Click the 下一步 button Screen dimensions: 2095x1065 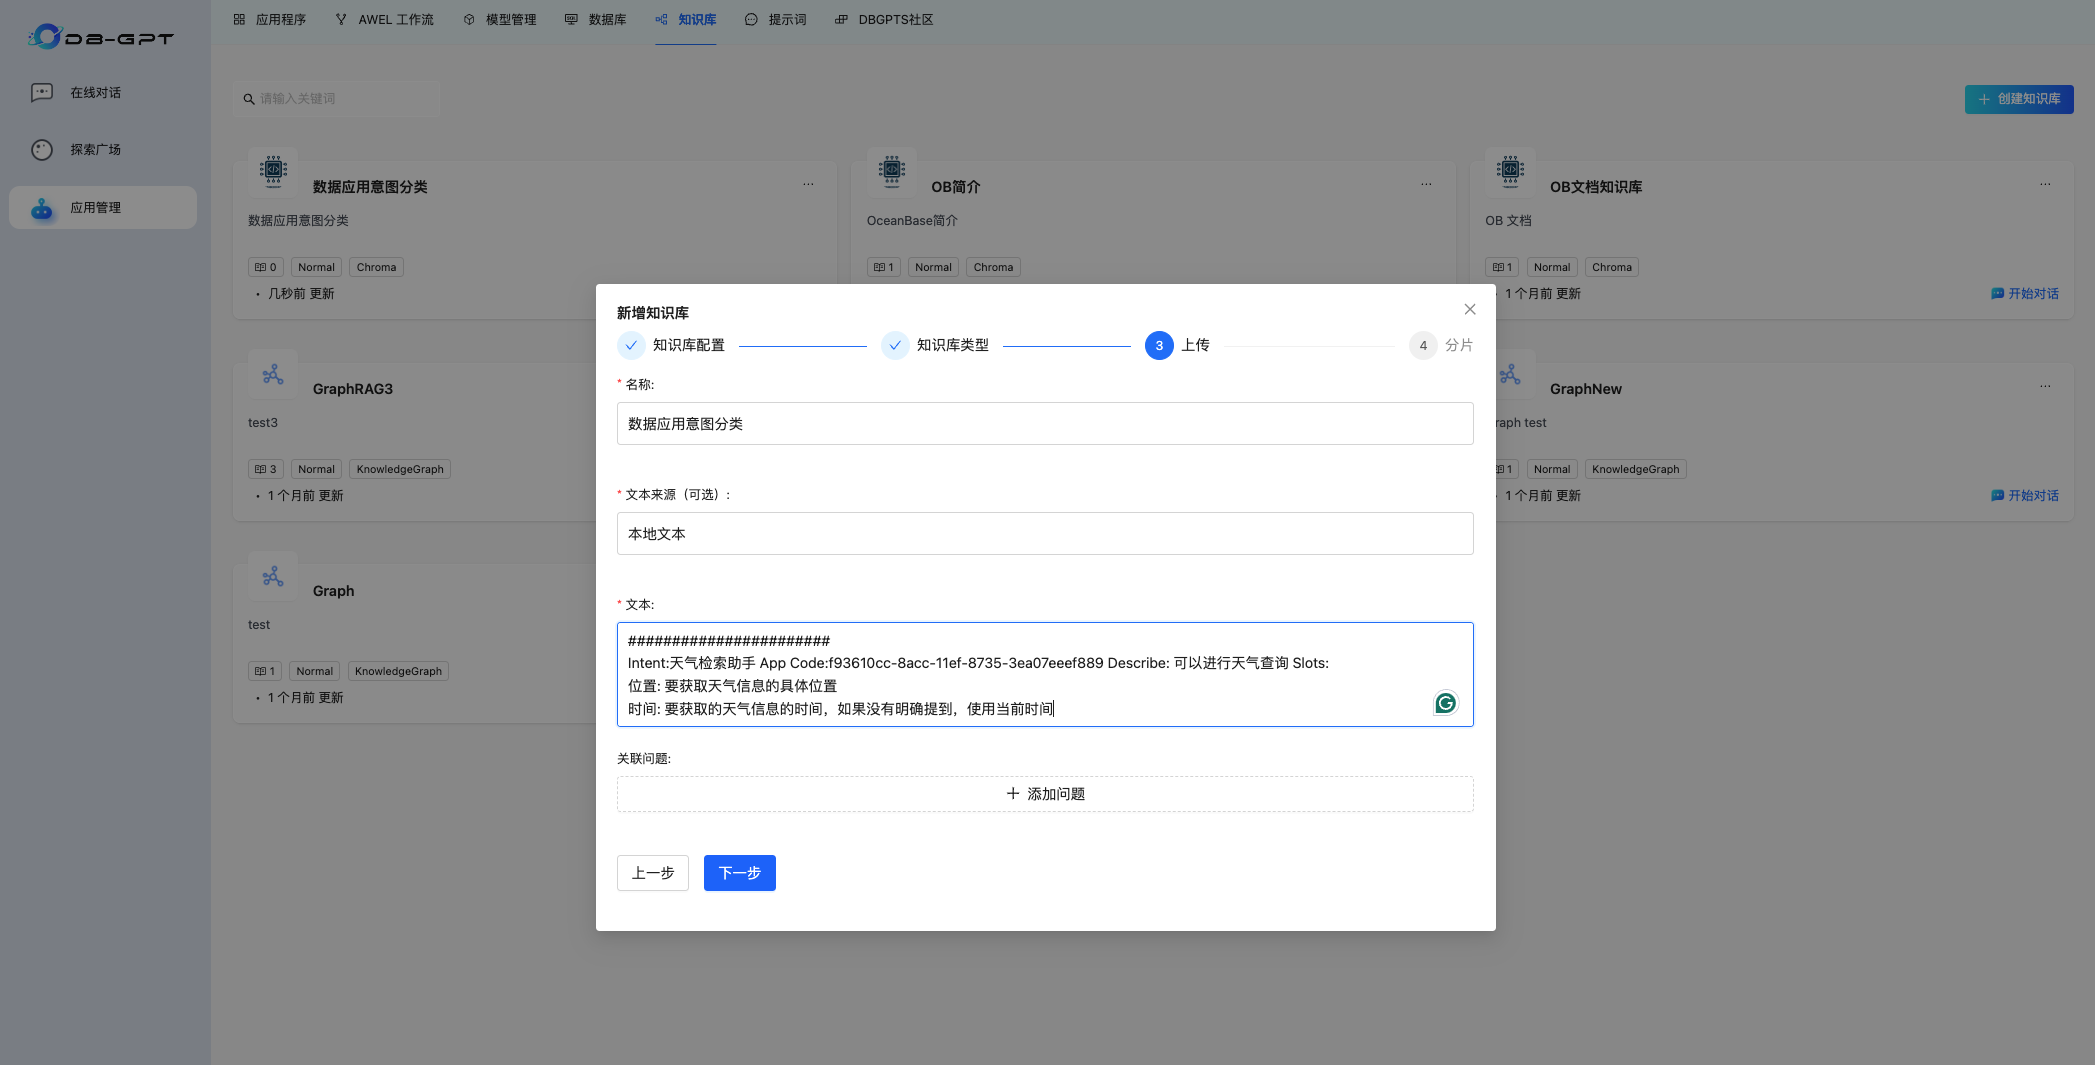[740, 873]
